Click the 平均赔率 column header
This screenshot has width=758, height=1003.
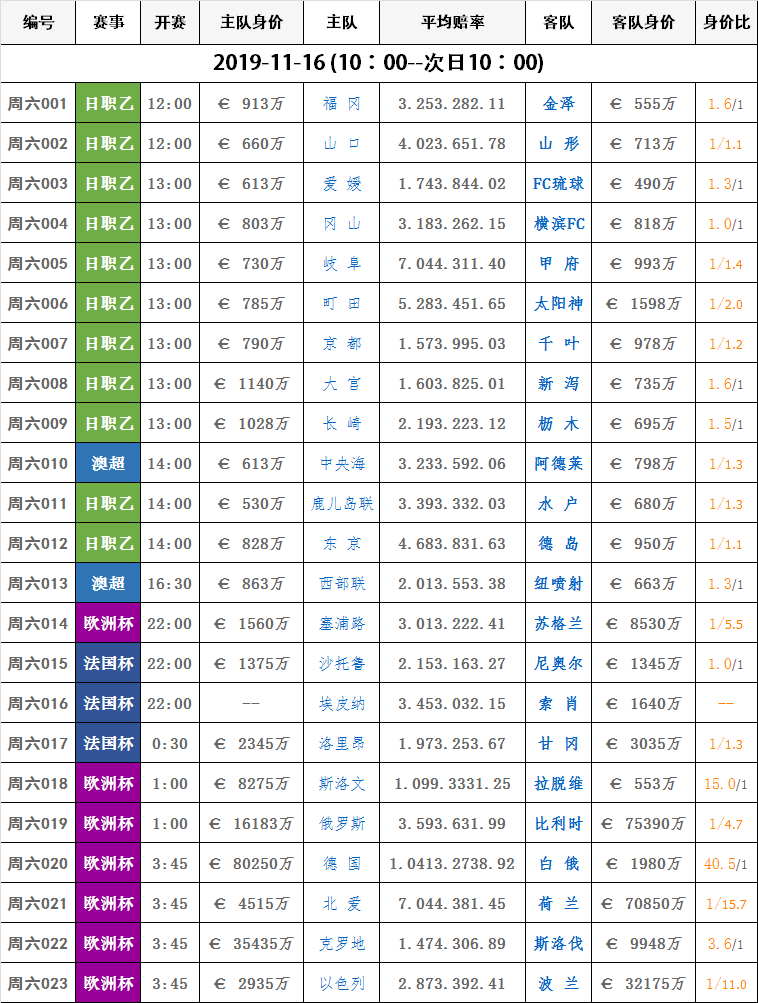coord(451,22)
